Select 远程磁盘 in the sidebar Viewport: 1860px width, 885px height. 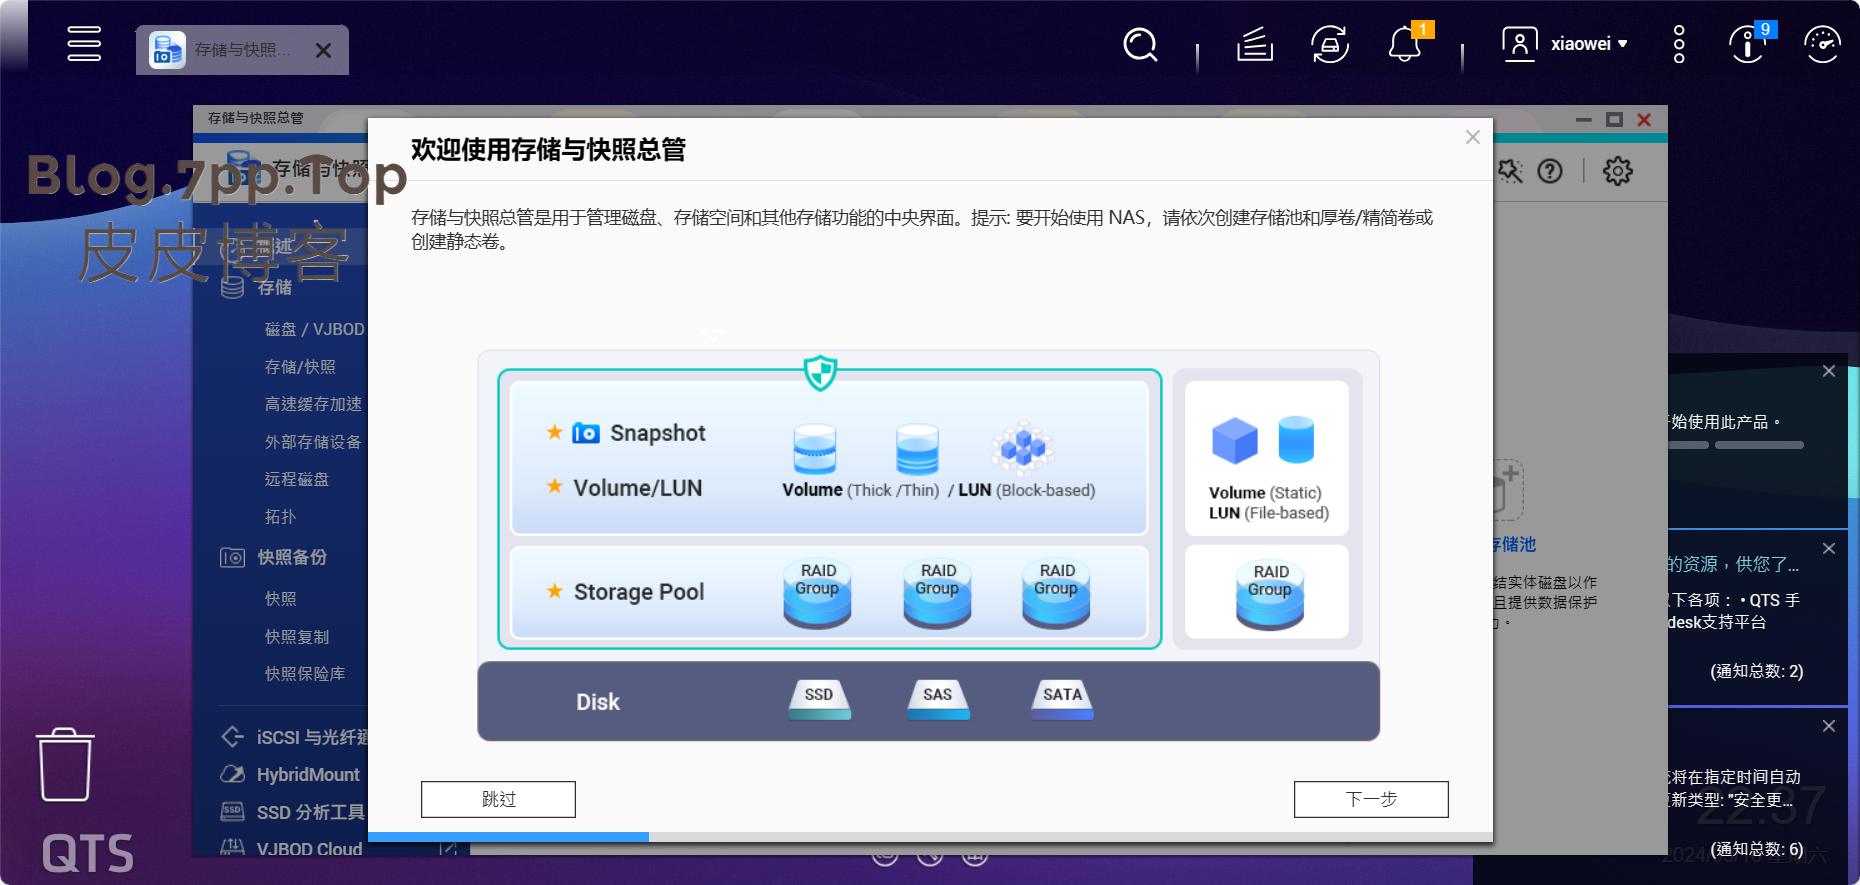(296, 479)
